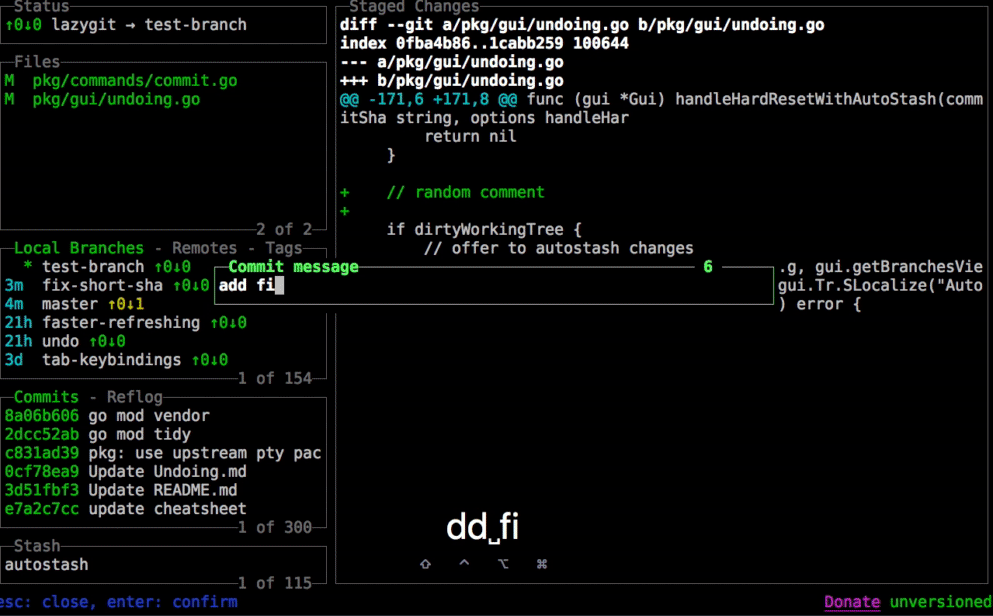993x616 pixels.
Task: Select the Command key icon in keystroke overlay
Action: pos(541,563)
